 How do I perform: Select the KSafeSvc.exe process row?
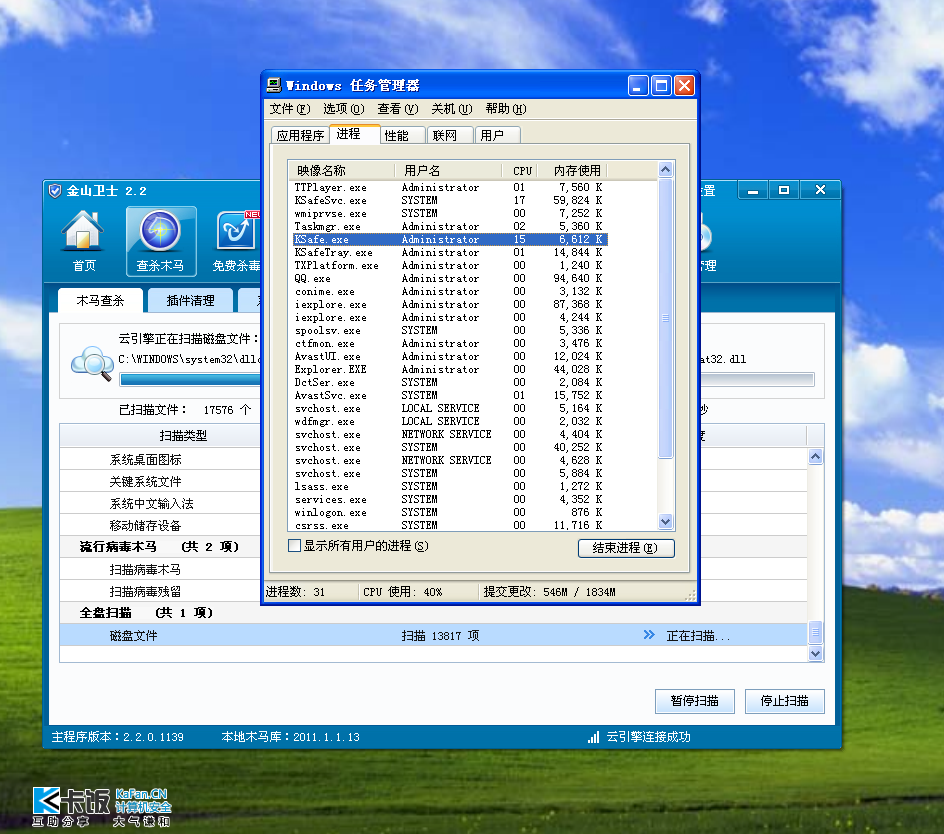[449, 201]
